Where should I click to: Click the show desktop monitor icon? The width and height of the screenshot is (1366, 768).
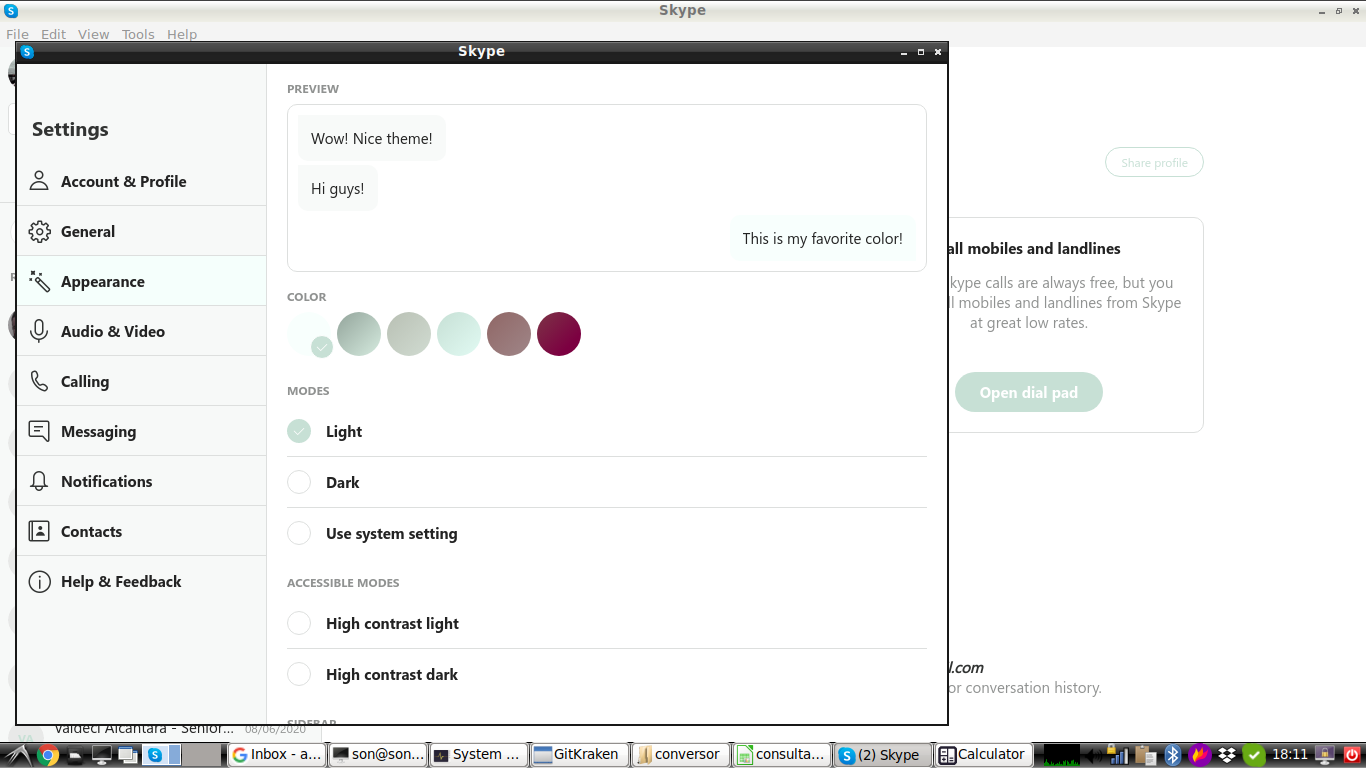point(102,755)
